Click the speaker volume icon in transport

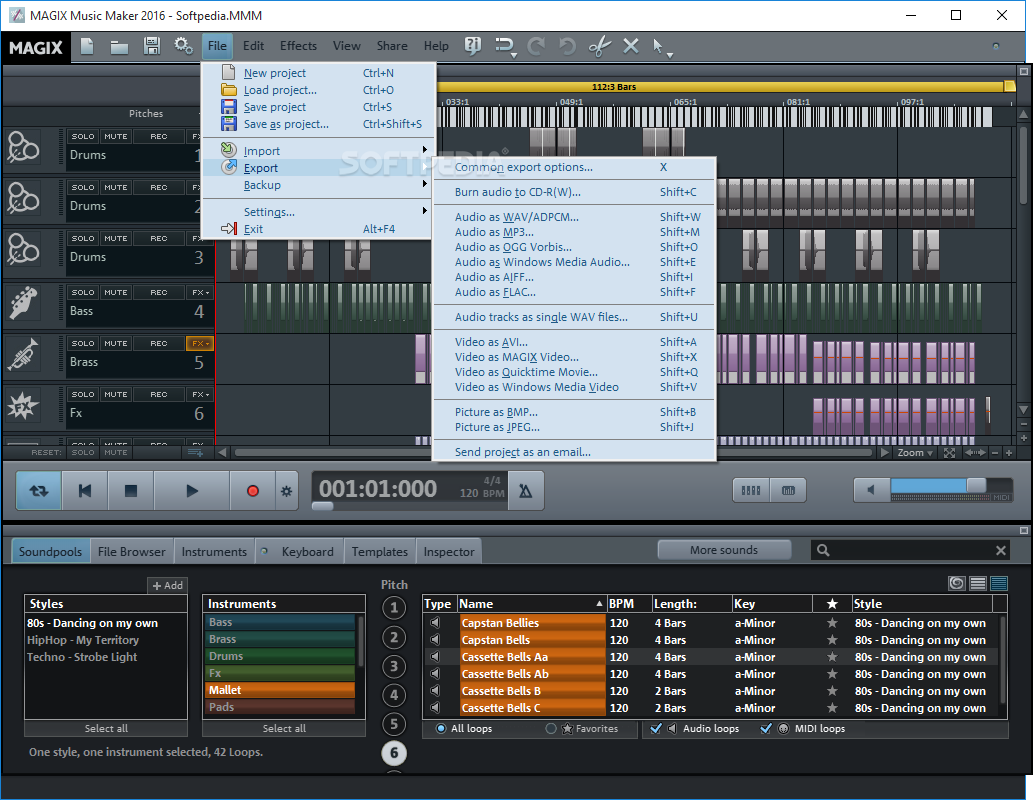click(871, 490)
